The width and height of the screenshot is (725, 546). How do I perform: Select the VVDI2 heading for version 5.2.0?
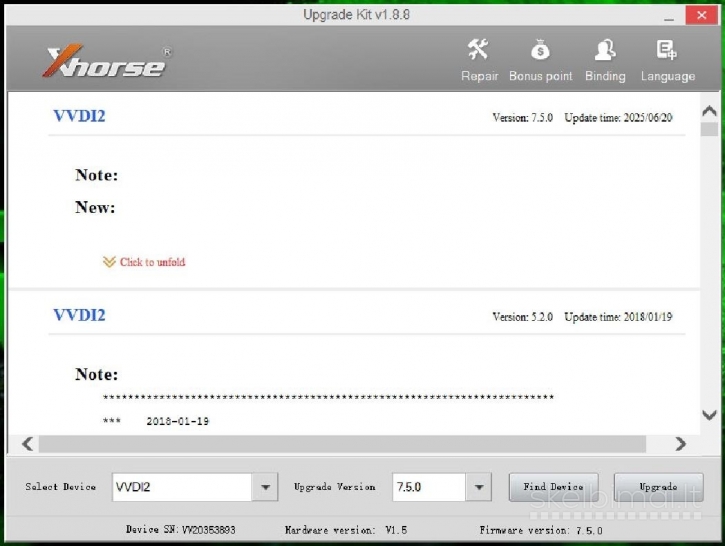pos(80,315)
